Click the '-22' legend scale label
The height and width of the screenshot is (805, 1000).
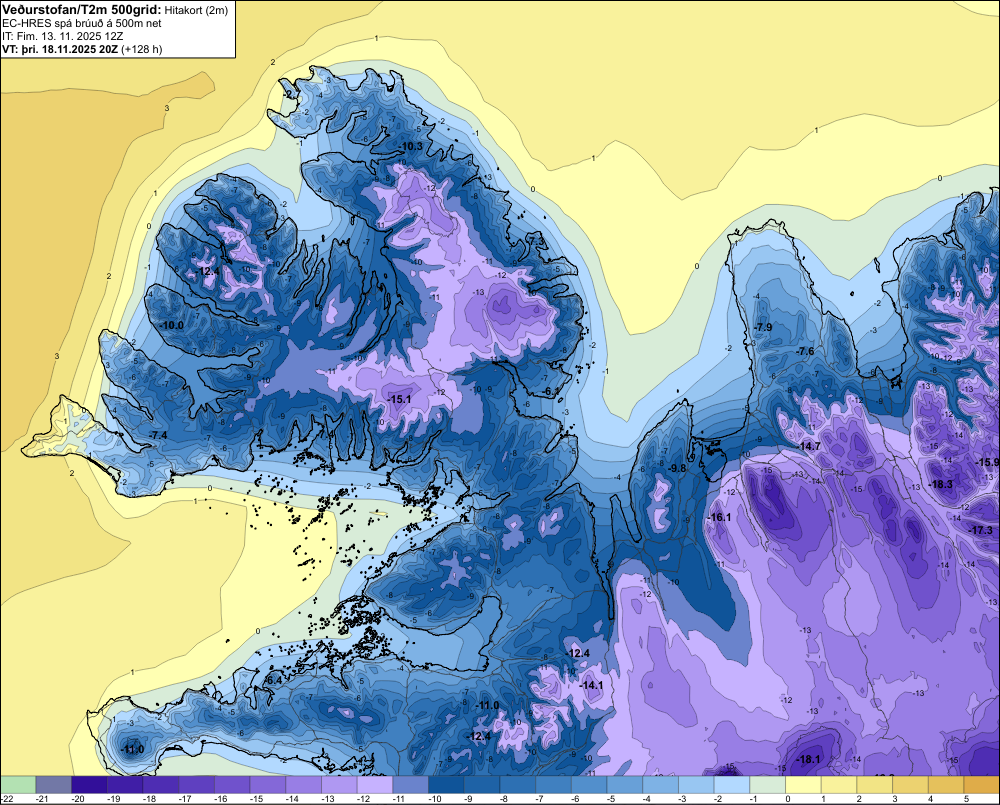point(7,799)
